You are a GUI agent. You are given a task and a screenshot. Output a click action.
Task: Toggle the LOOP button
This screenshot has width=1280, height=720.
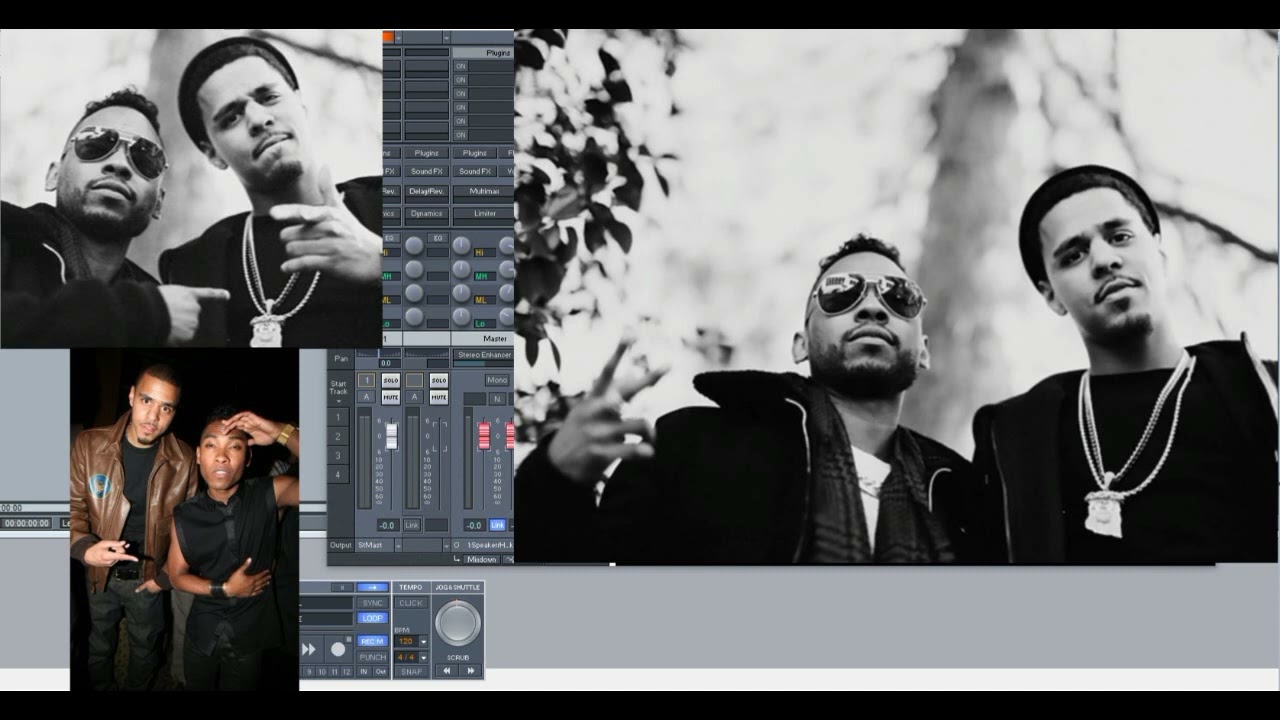point(373,618)
